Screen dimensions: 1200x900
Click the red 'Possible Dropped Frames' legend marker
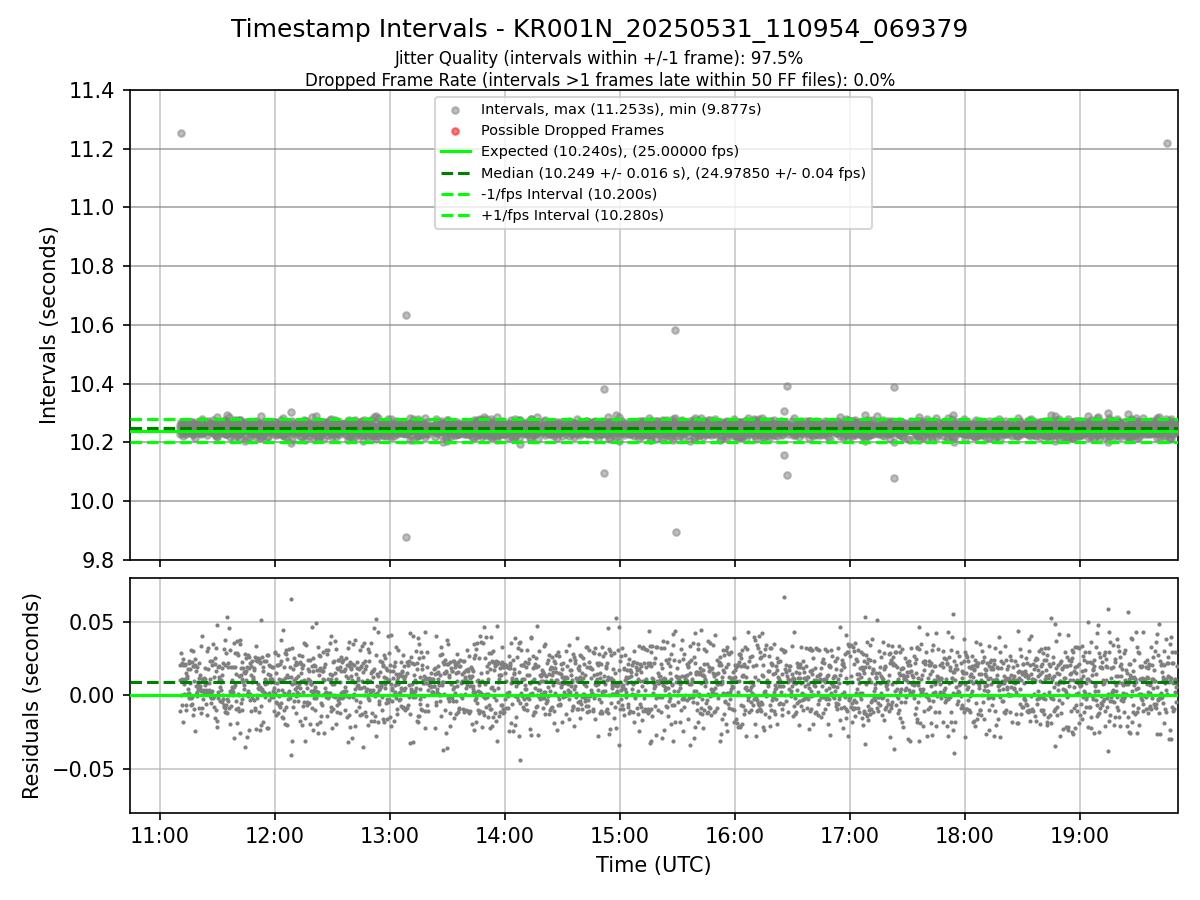455,131
